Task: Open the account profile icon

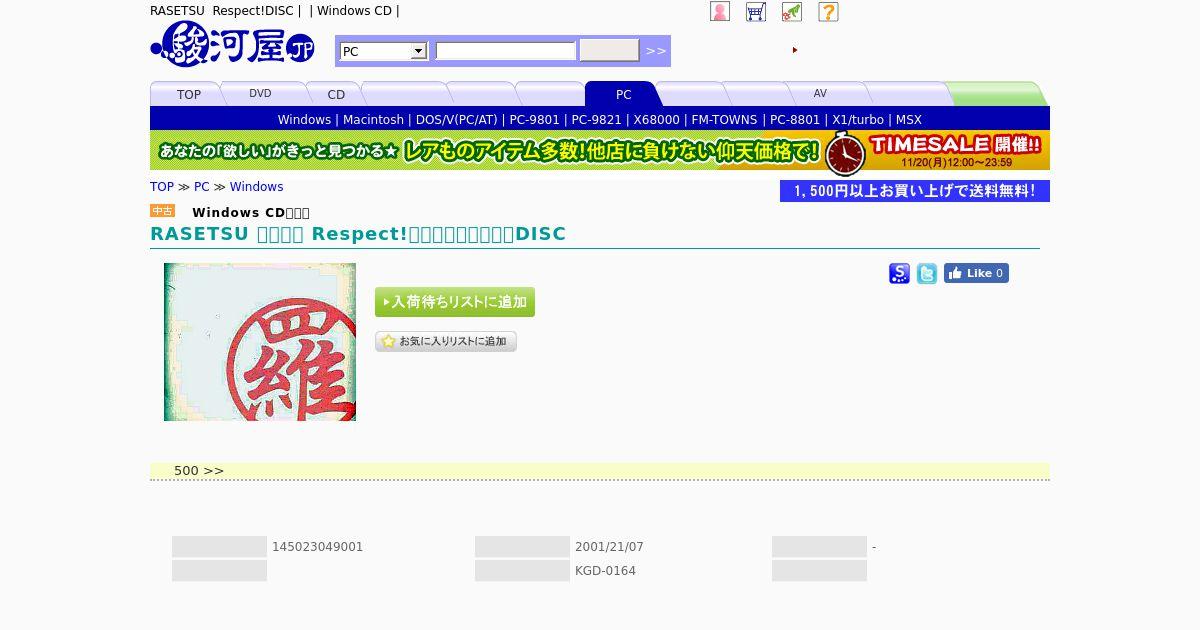Action: pos(720,11)
